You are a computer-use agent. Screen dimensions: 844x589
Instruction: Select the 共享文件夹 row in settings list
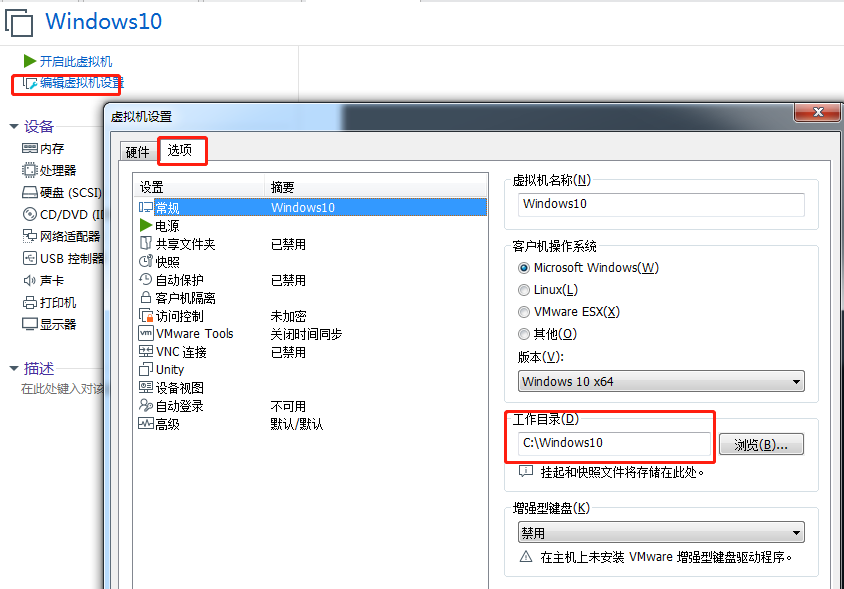310,244
